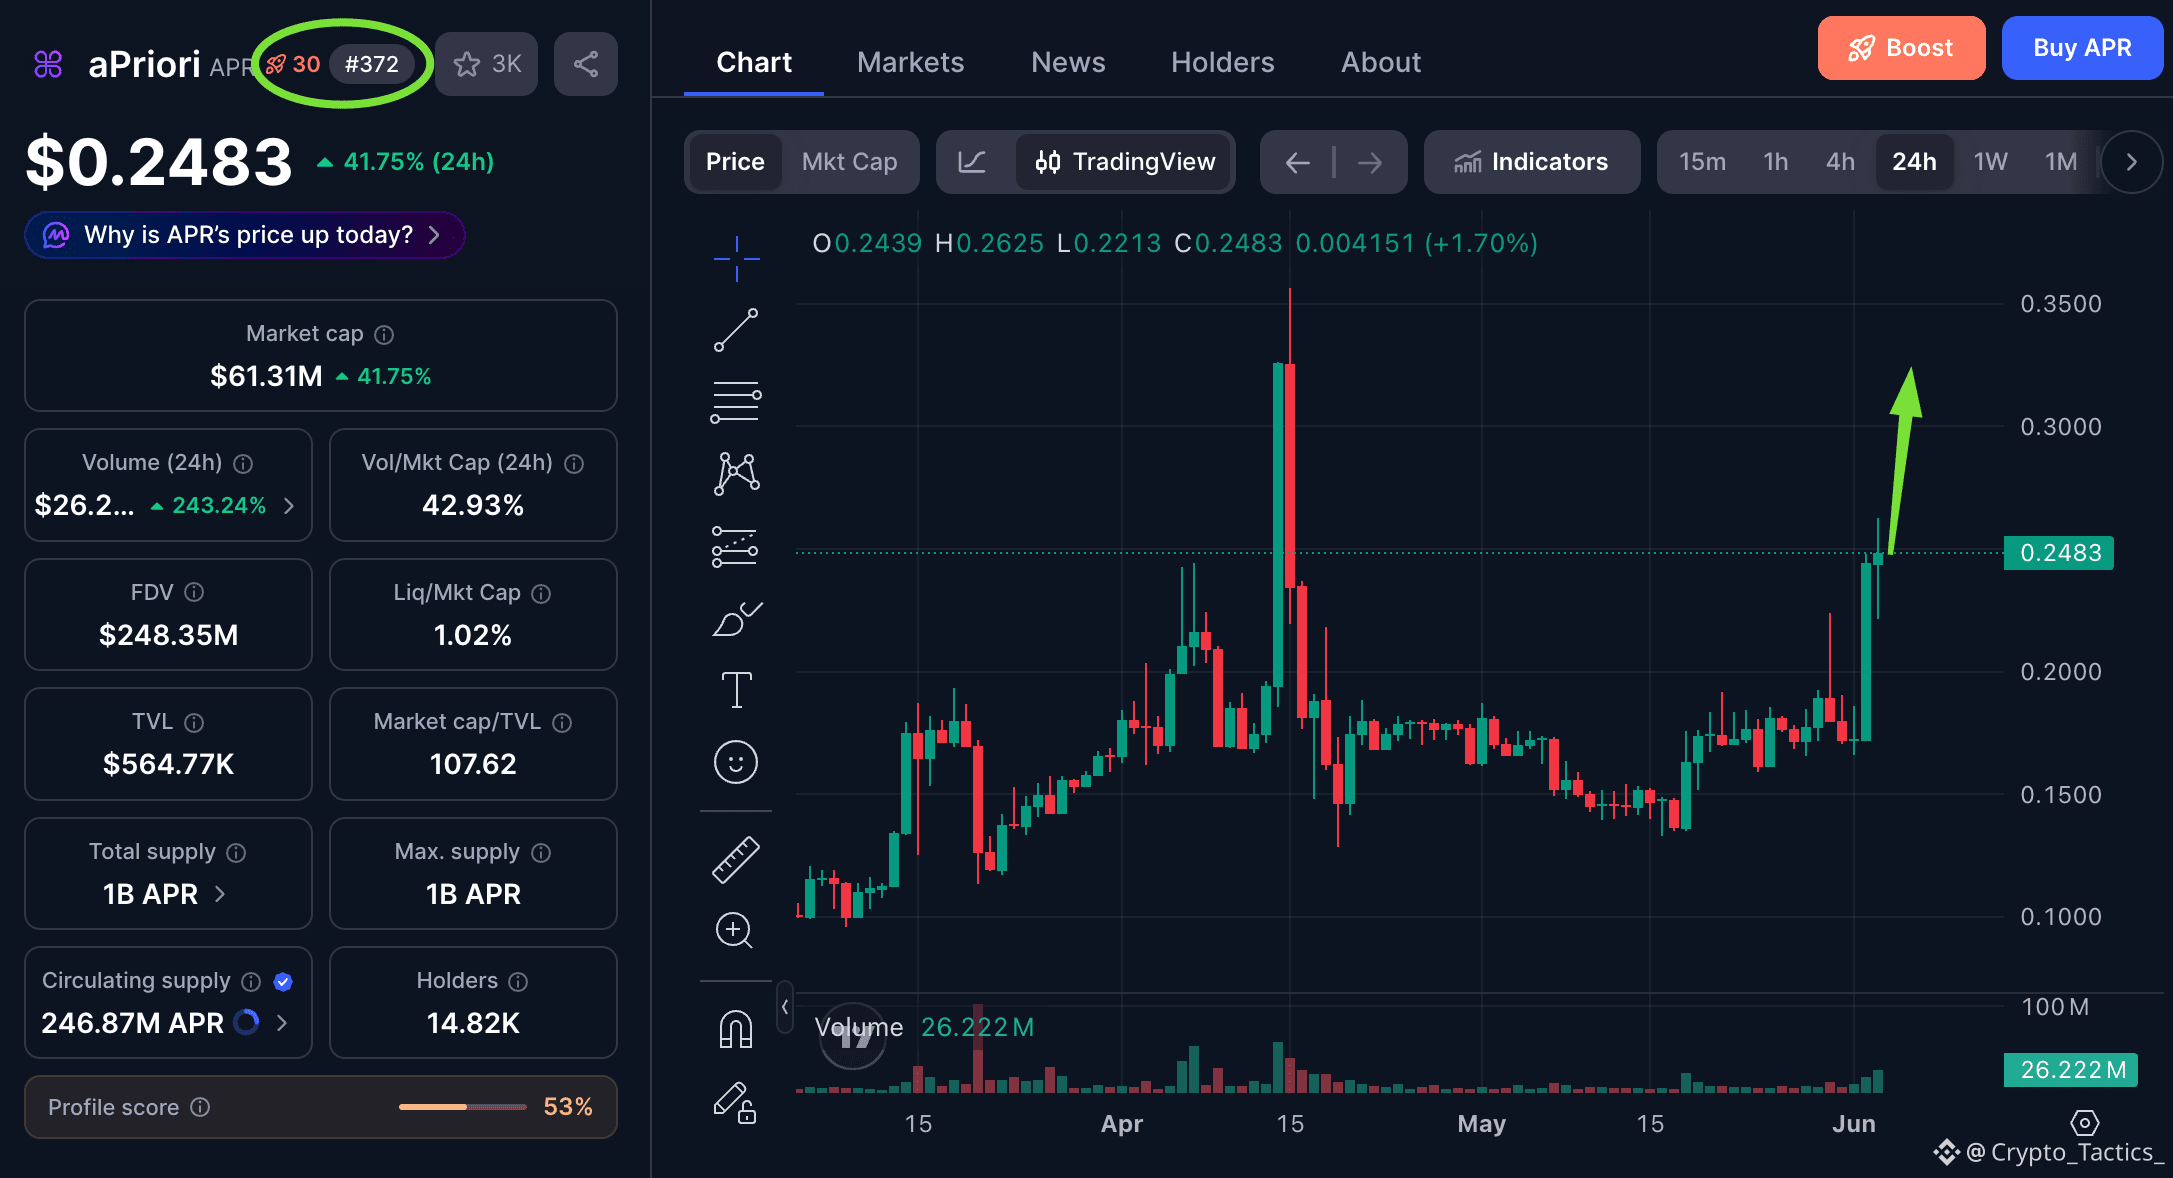Open the About tab
2173x1178 pixels.
click(x=1380, y=63)
